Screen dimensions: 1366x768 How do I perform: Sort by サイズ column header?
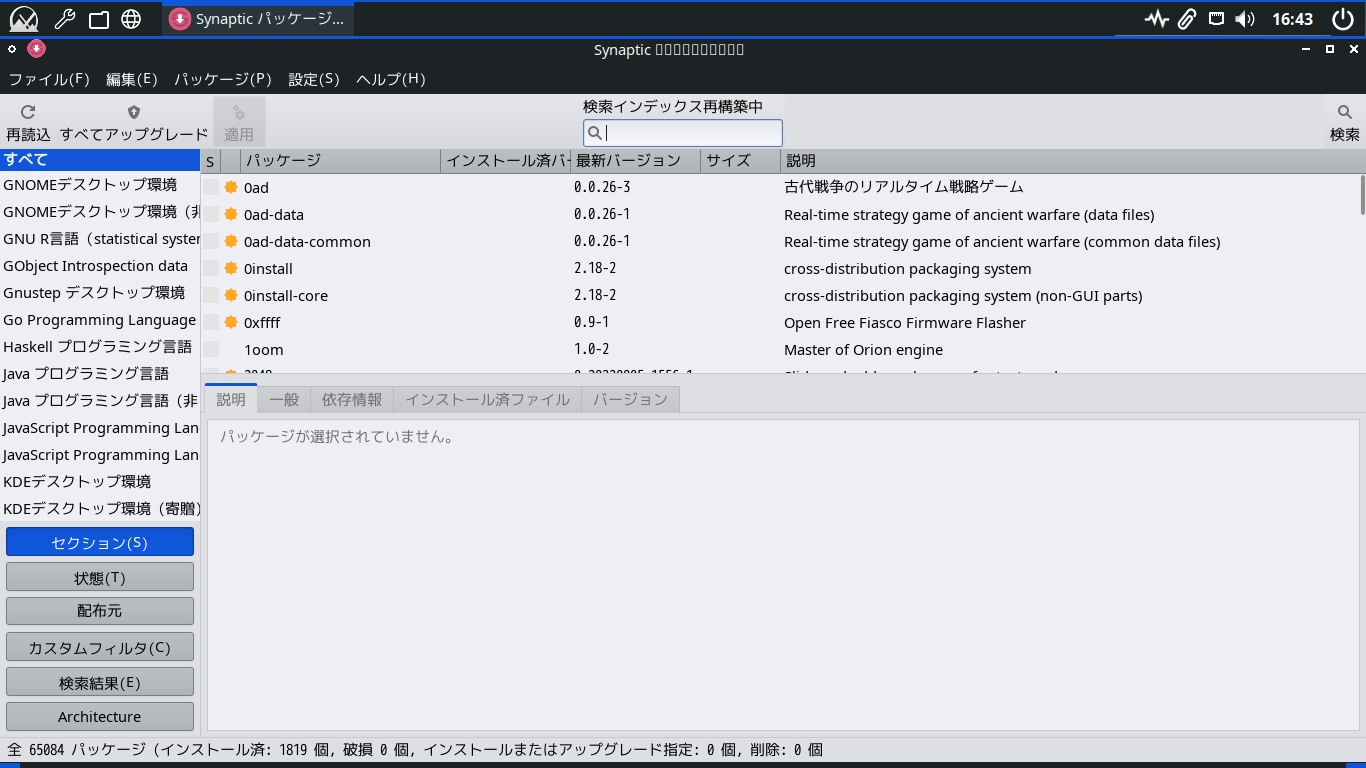click(x=741, y=161)
